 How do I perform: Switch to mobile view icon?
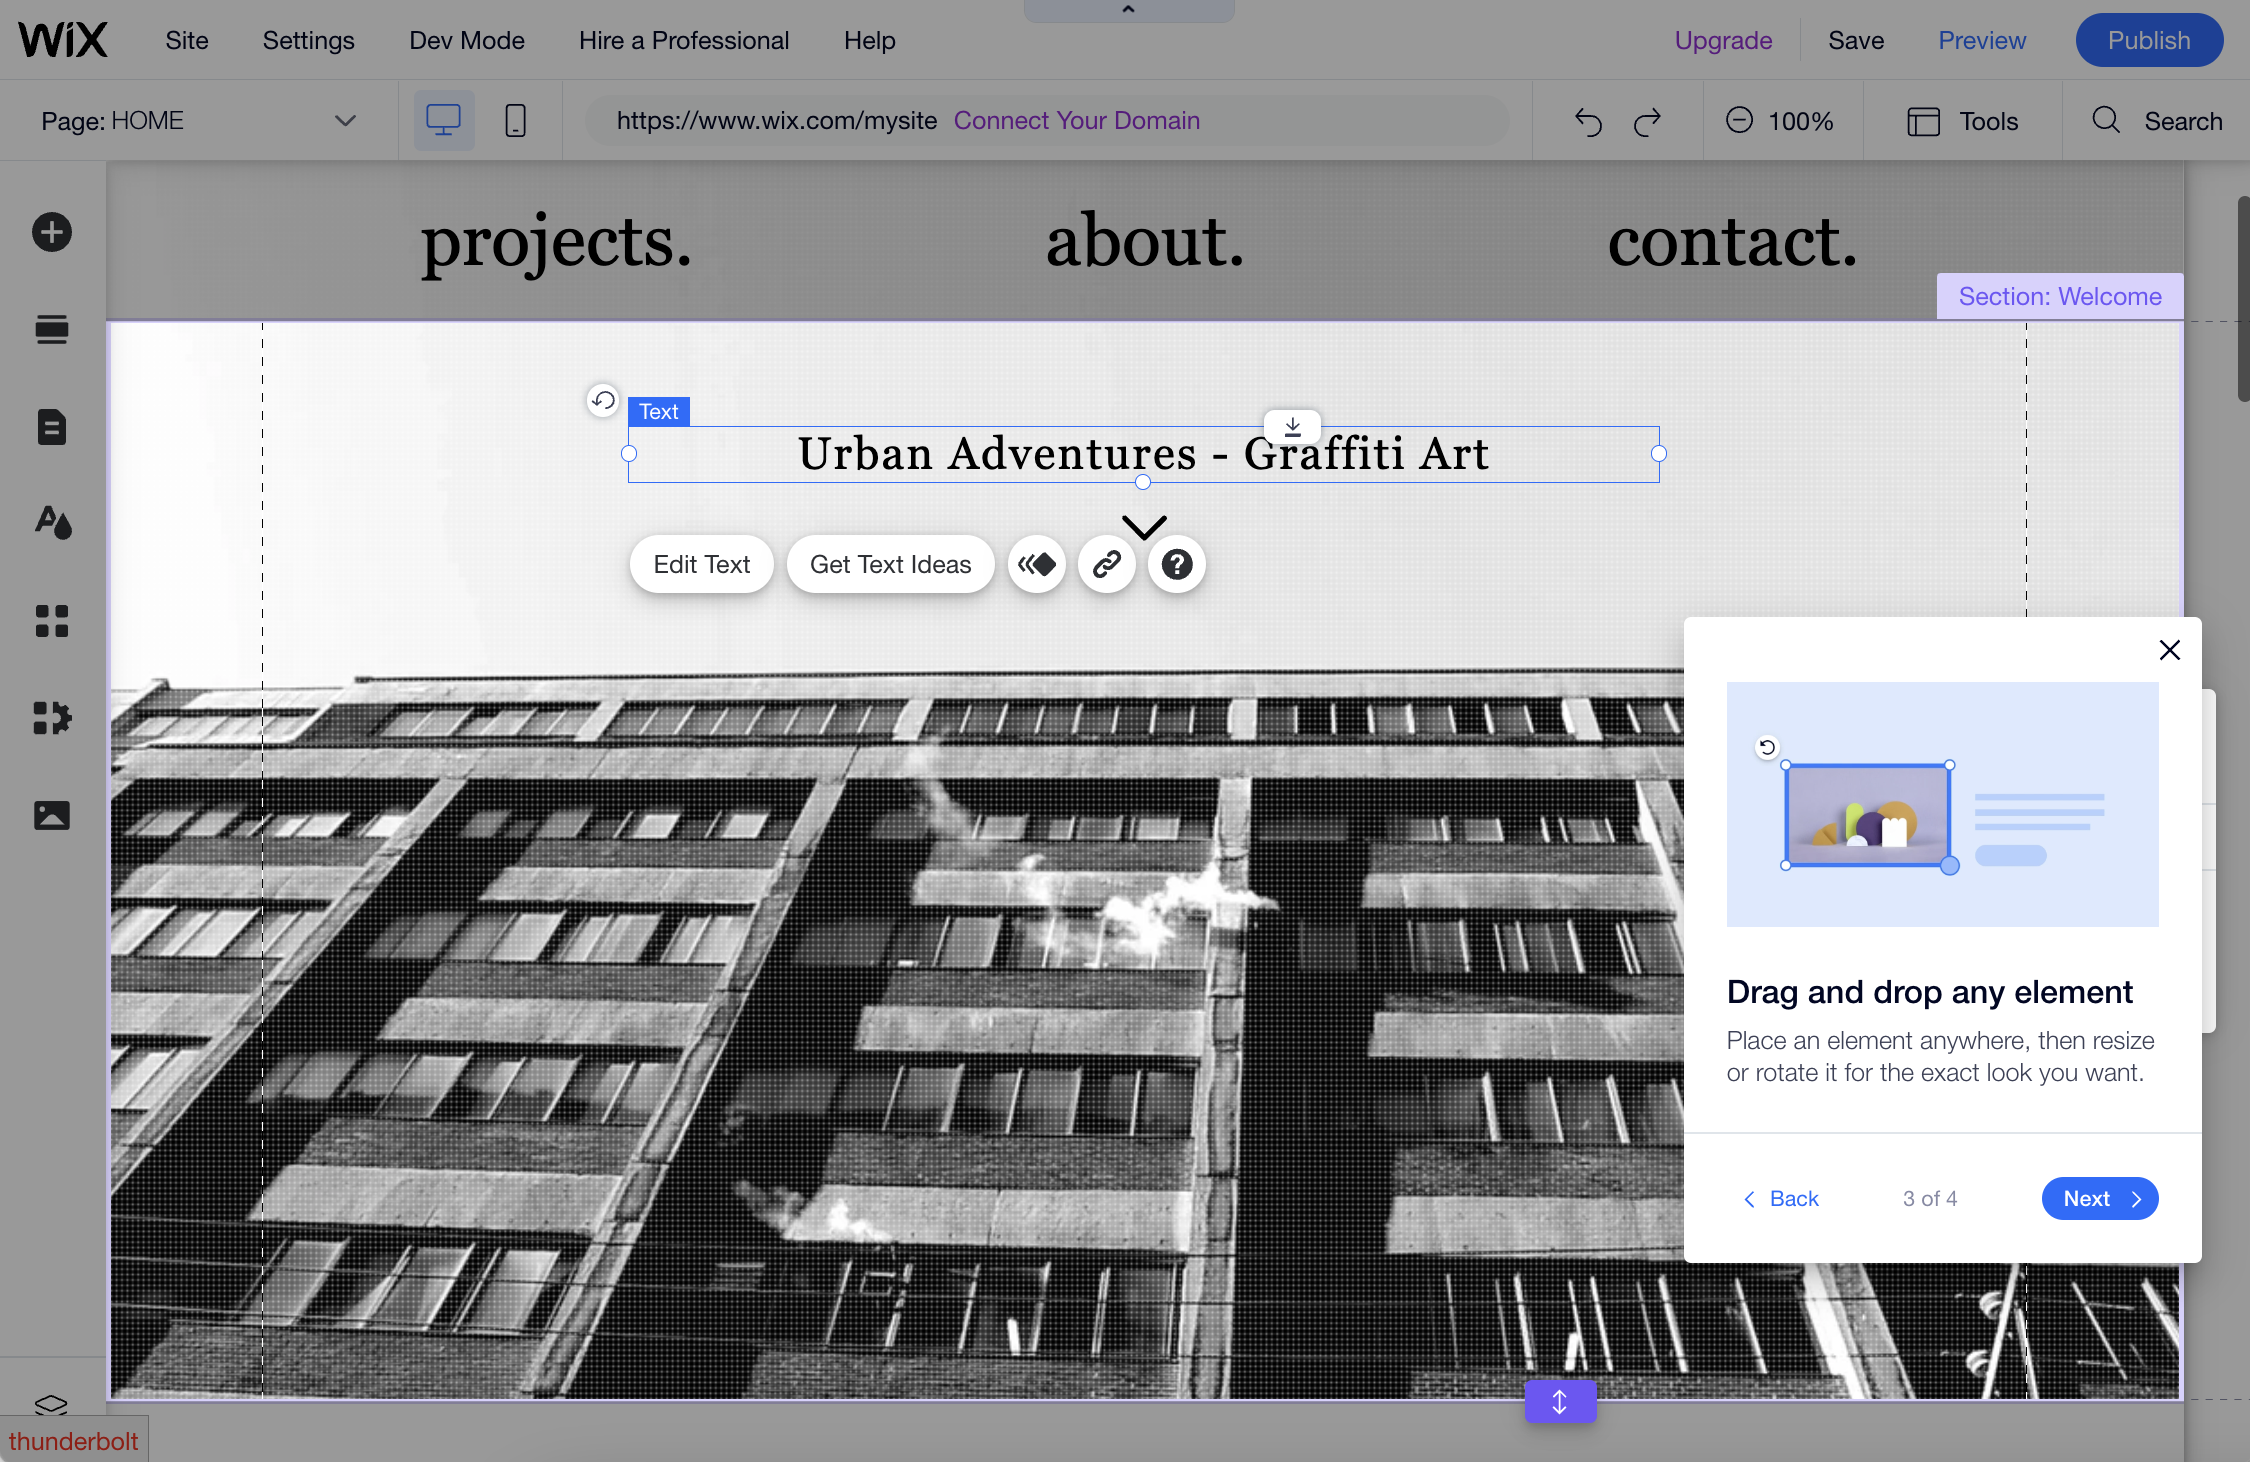515,121
